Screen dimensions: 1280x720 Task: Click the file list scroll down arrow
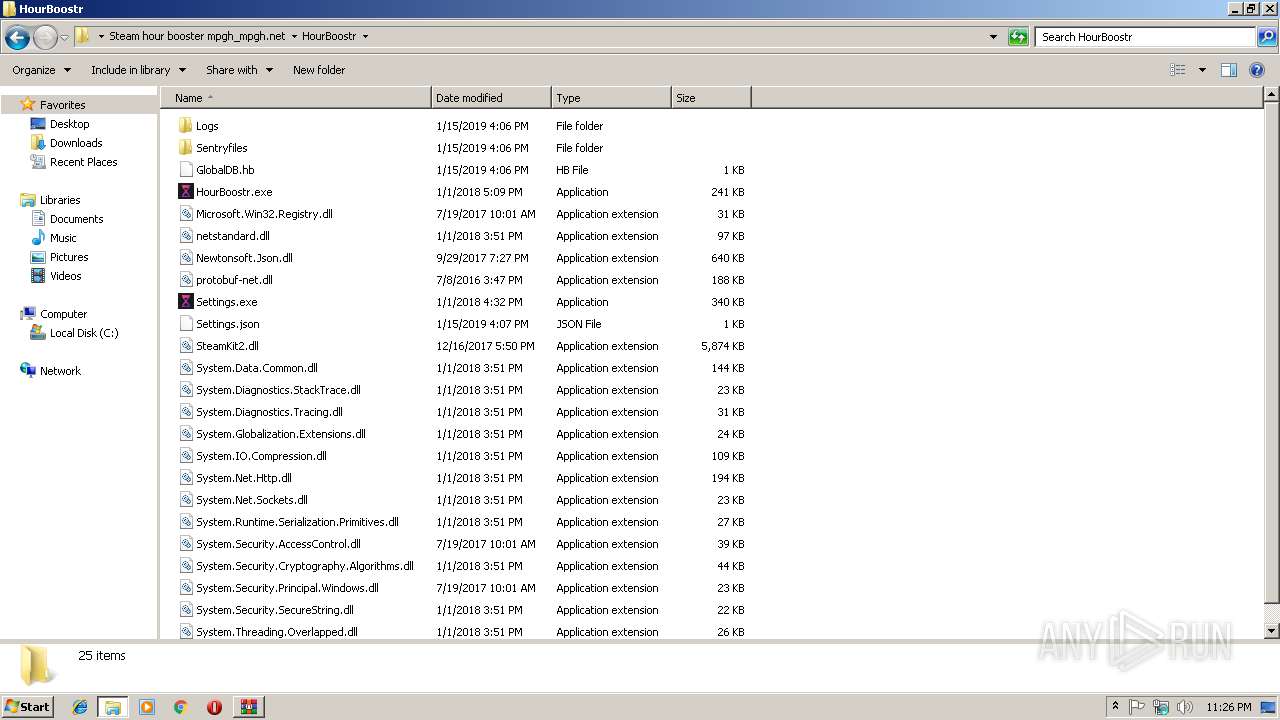[1272, 631]
